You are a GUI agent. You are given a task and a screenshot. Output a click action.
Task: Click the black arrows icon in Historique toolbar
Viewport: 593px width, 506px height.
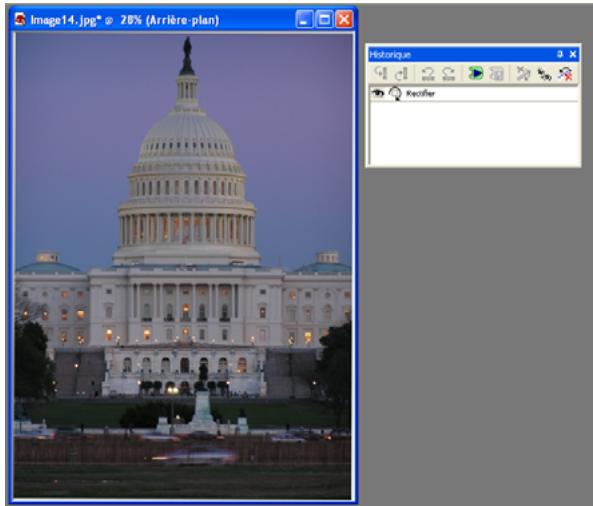544,74
